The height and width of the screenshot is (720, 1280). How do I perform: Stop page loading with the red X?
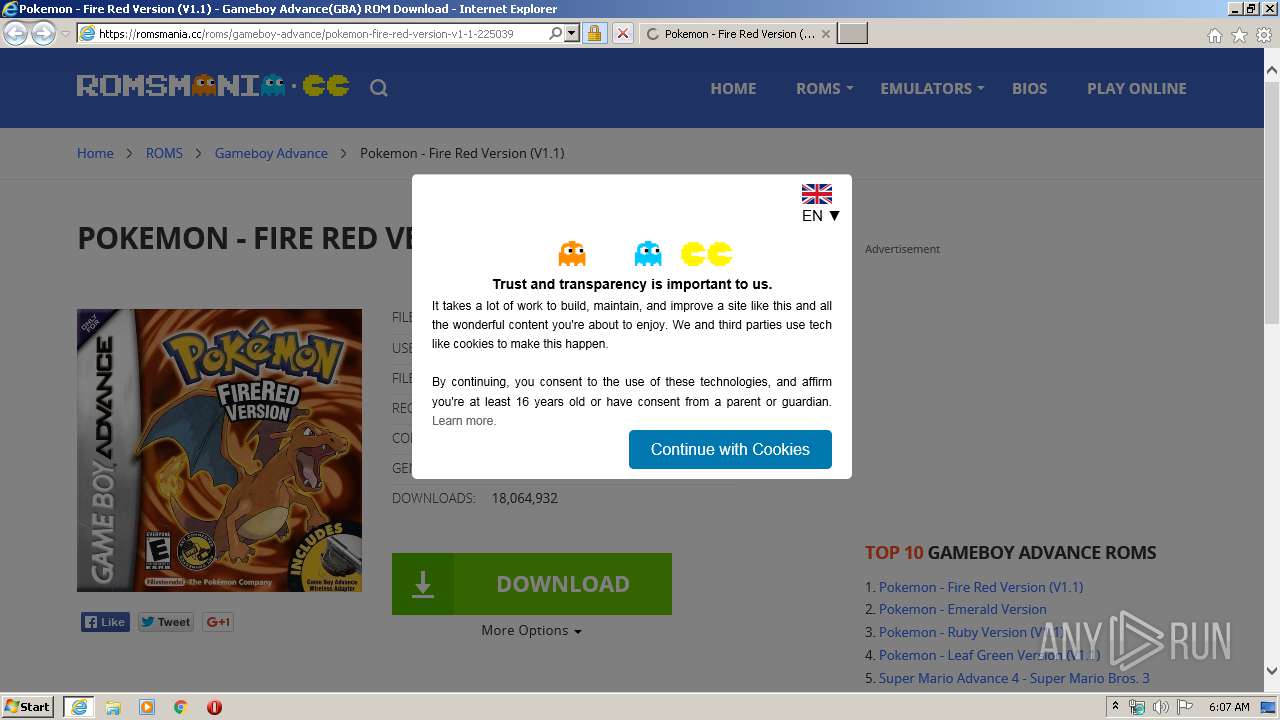pyautogui.click(x=622, y=33)
